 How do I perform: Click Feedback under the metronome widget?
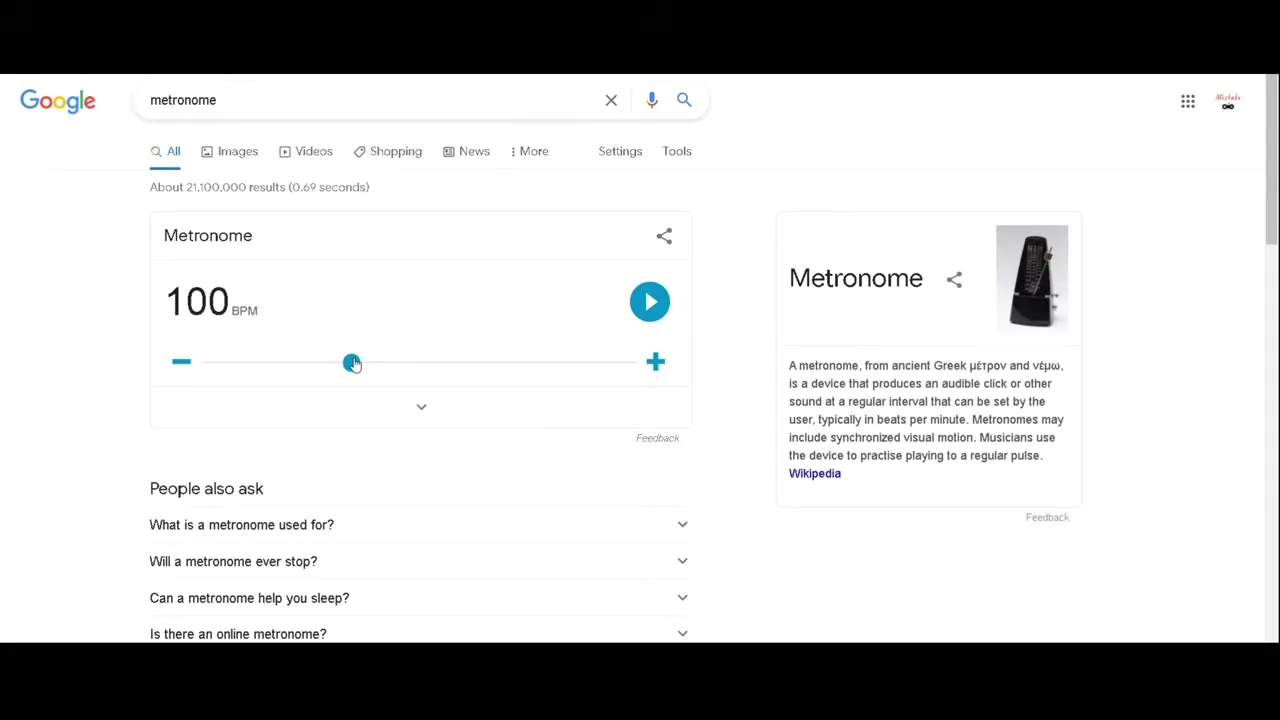657,438
